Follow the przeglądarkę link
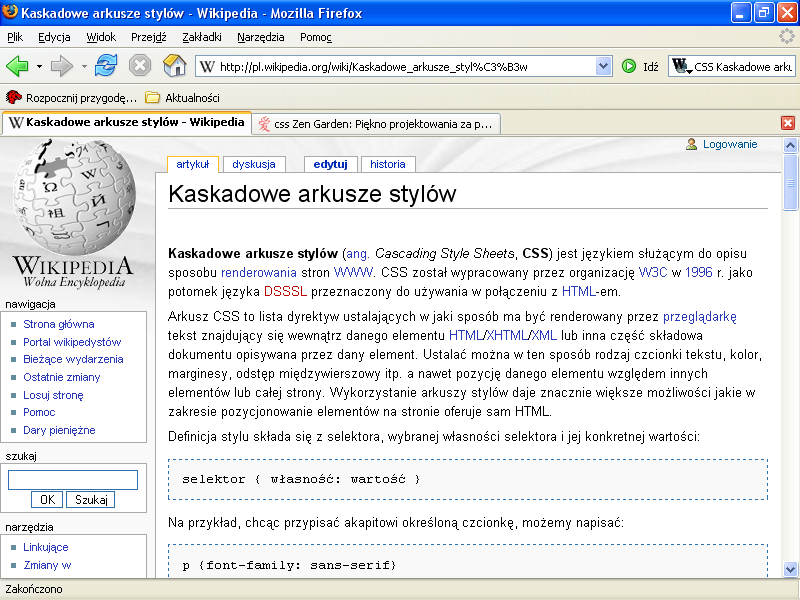Screen dimensions: 800x600 tap(699, 317)
